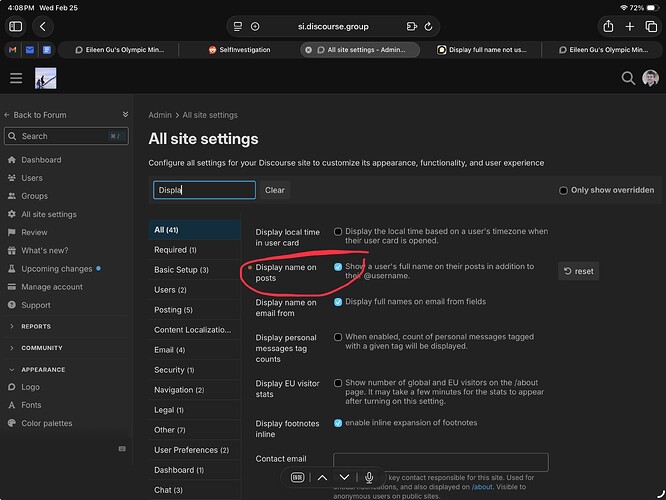
Task: Select the Posting (5) category
Action: click(195, 310)
